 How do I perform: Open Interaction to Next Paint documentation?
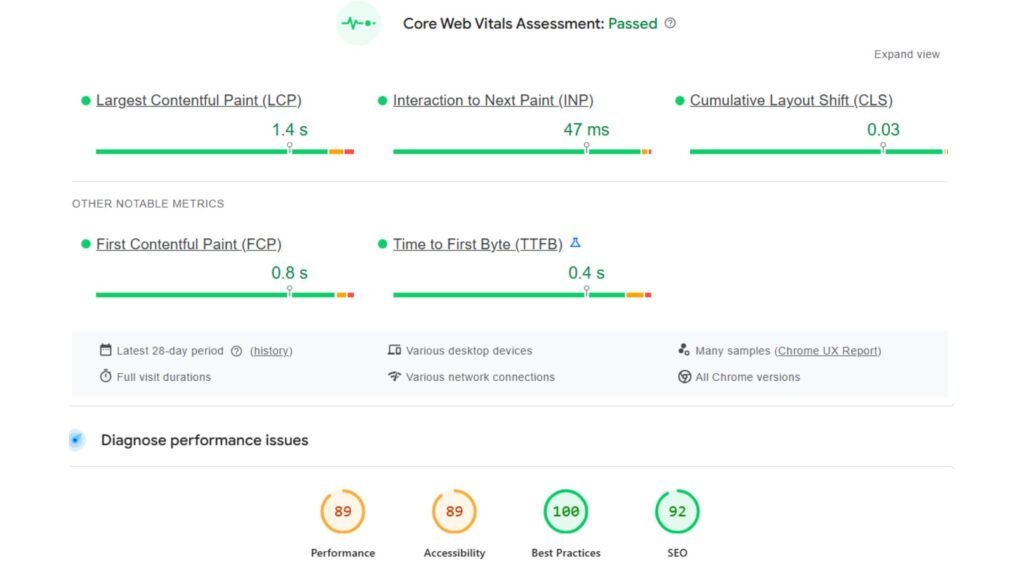491,100
